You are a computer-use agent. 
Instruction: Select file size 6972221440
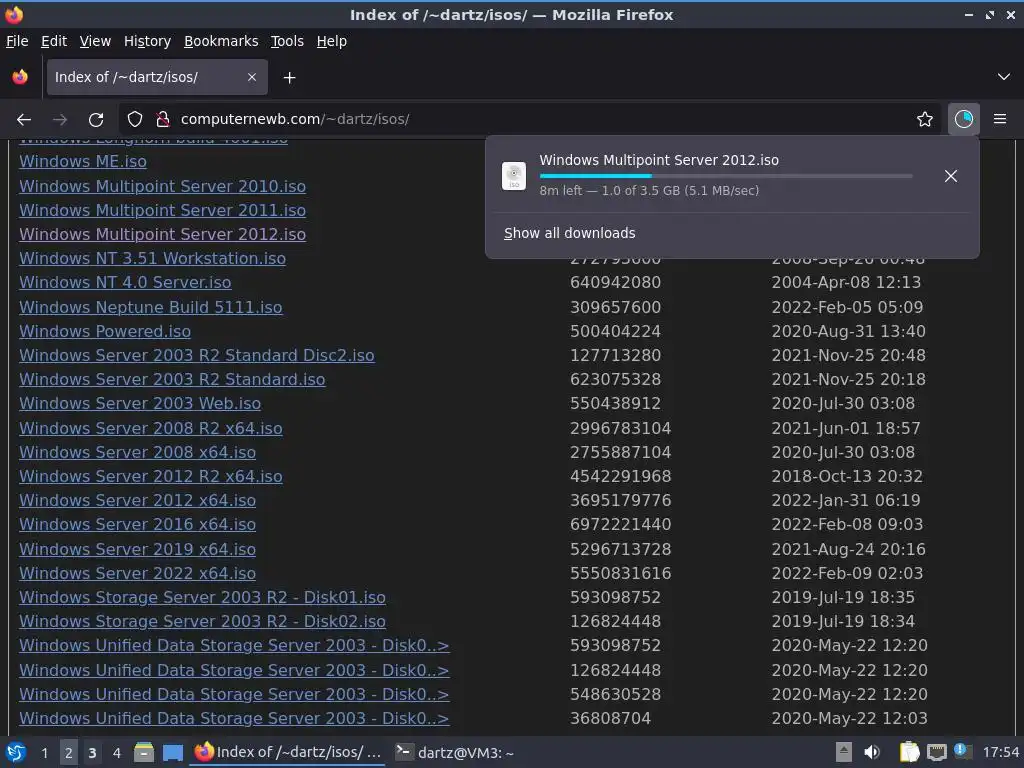620,524
